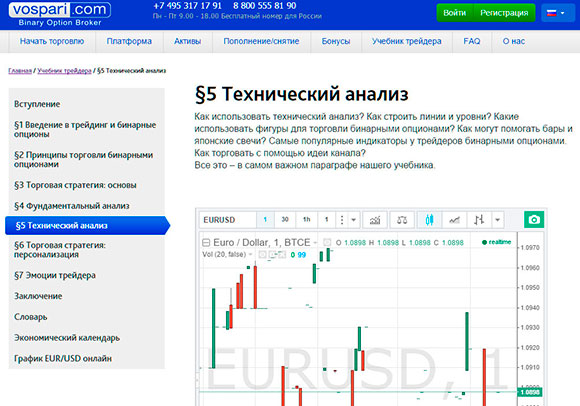Viewport: 580px width, 406px height.
Task: Click the vospari.com logo
Action: pyautogui.click(x=60, y=14)
